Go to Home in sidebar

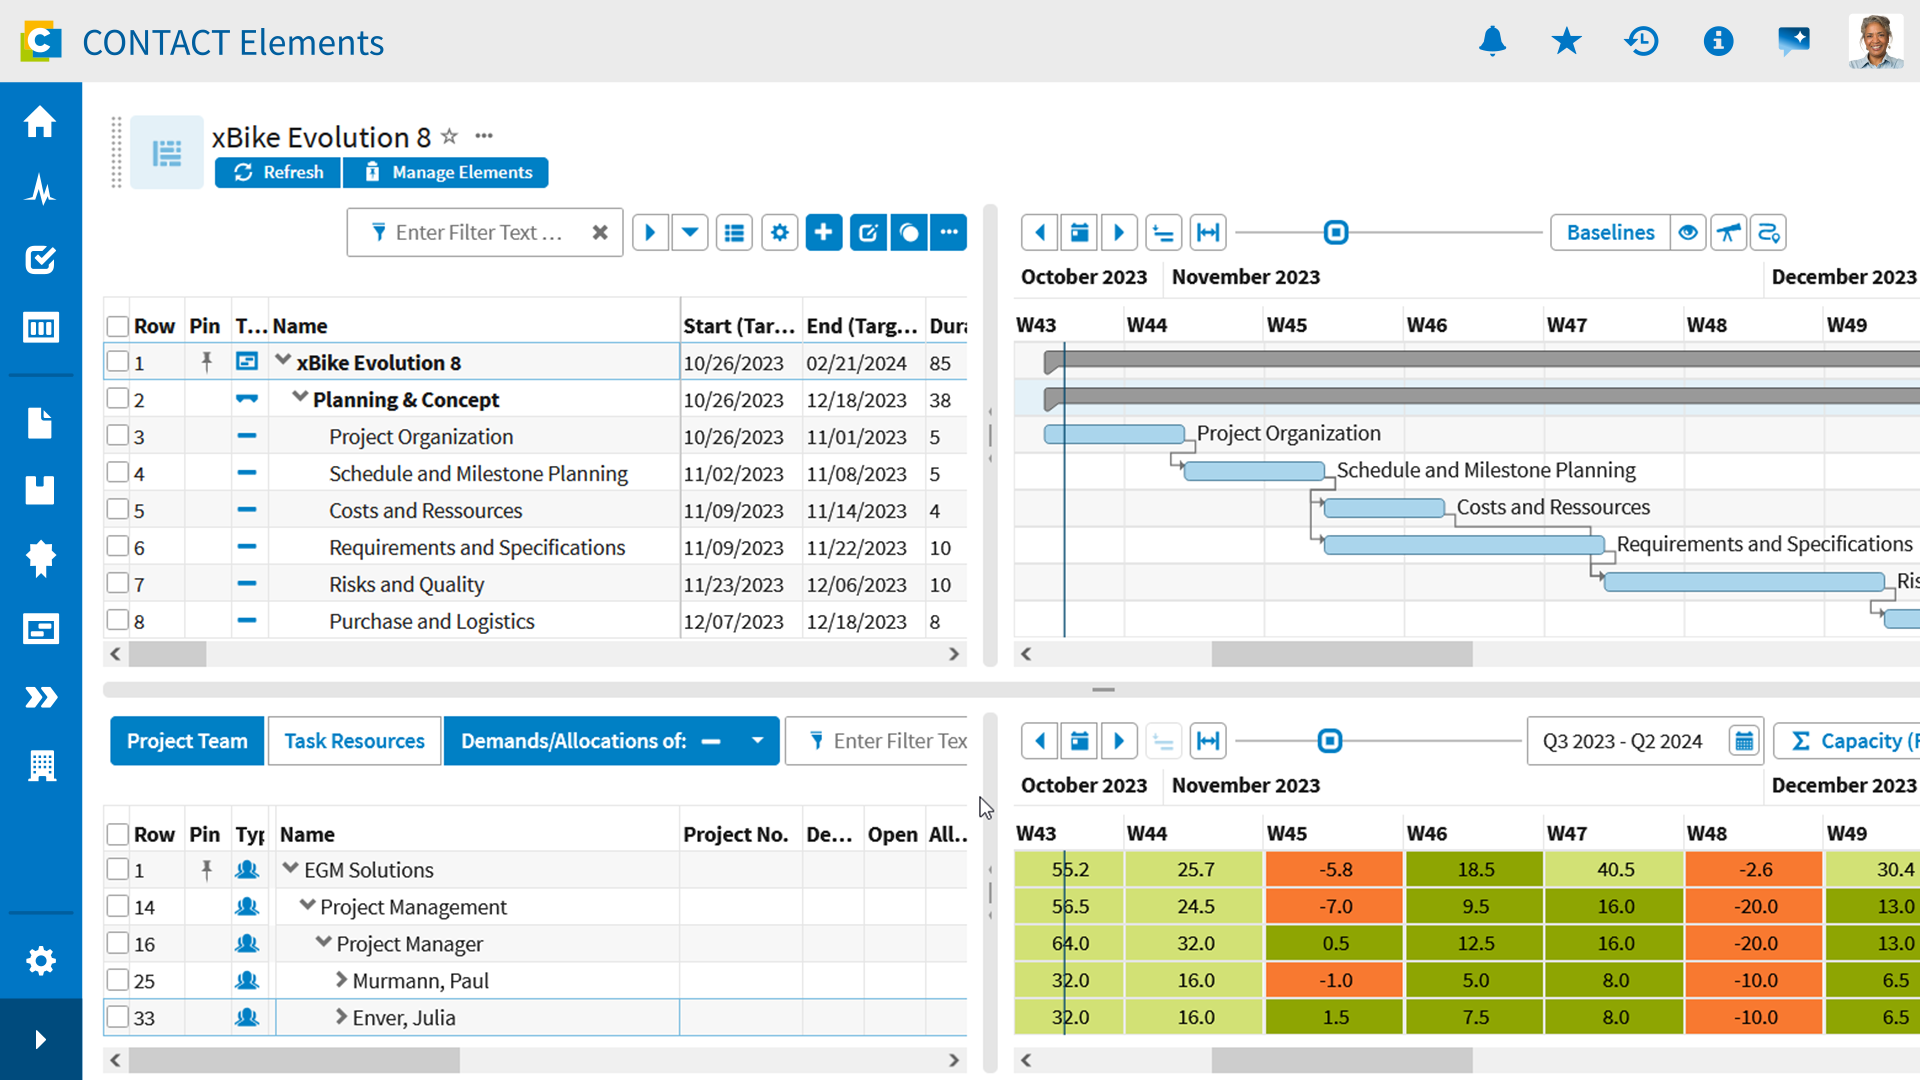click(40, 121)
